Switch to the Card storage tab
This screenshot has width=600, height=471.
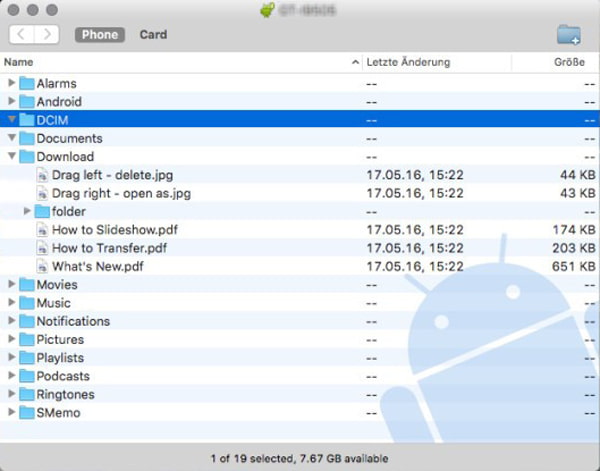pyautogui.click(x=153, y=34)
